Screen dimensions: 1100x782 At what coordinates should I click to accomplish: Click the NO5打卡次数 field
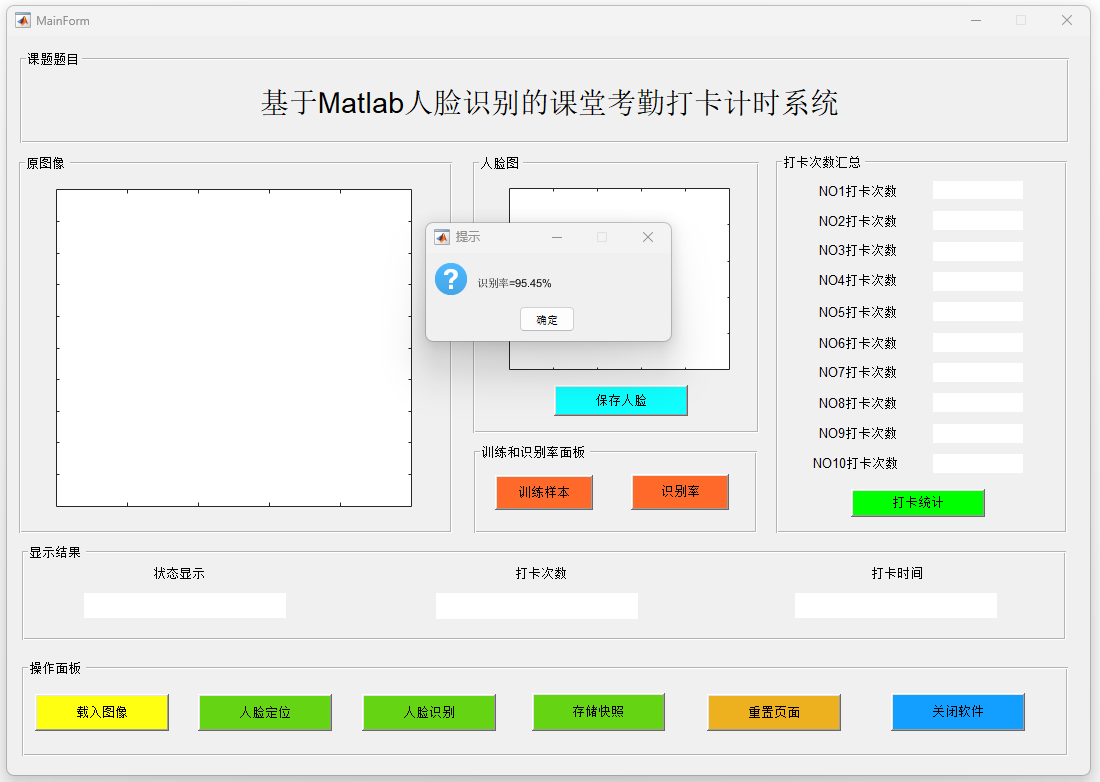coord(977,311)
